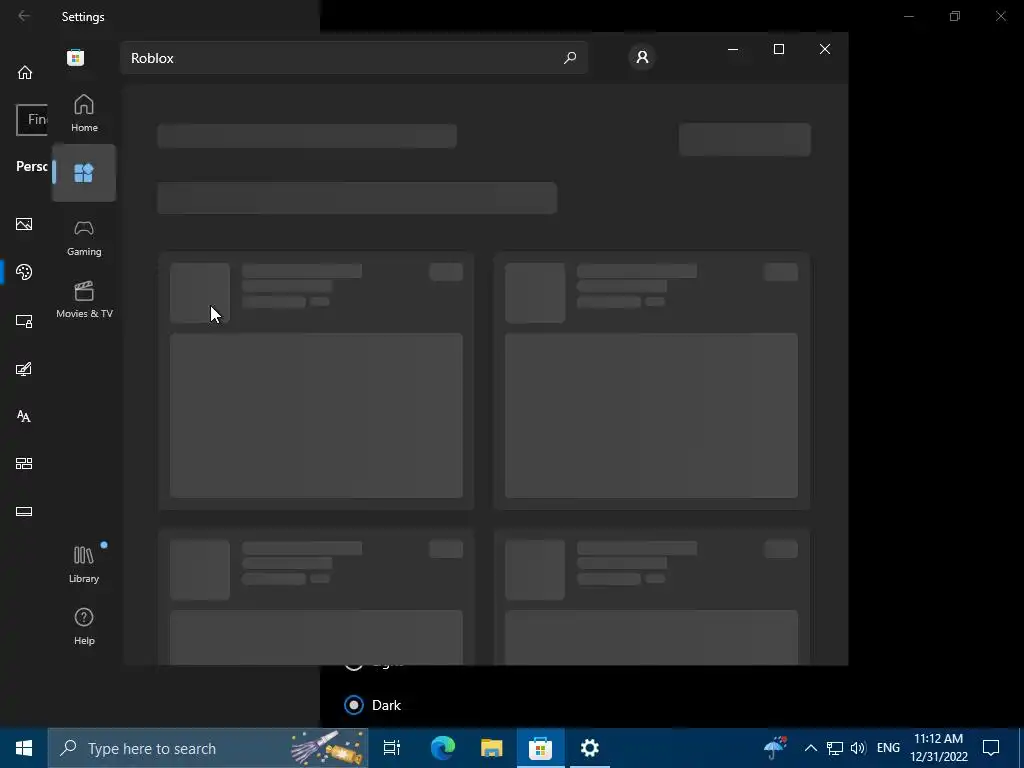Close the Microsoft Store window

[x=825, y=49]
